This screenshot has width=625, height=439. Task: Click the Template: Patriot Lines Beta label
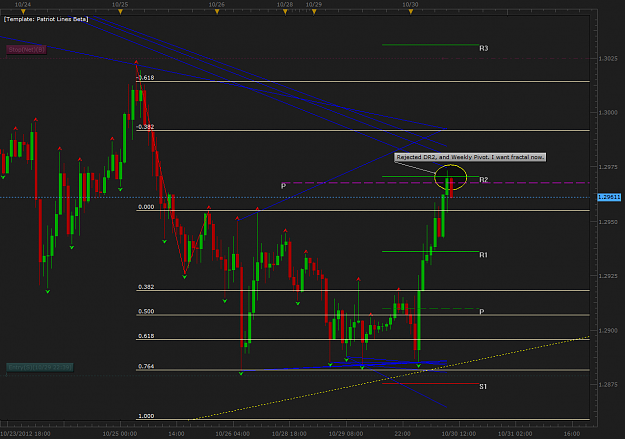click(x=46, y=19)
